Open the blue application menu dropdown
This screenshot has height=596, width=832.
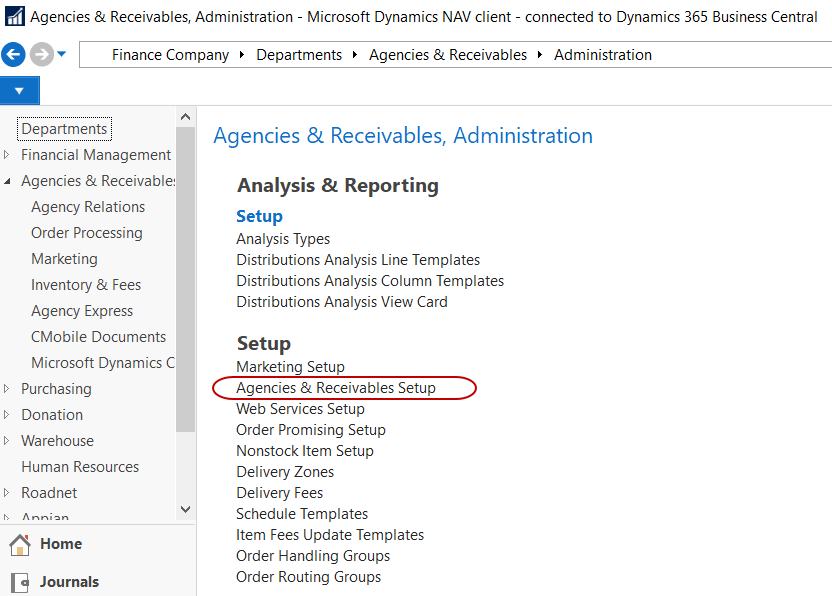click(x=19, y=91)
